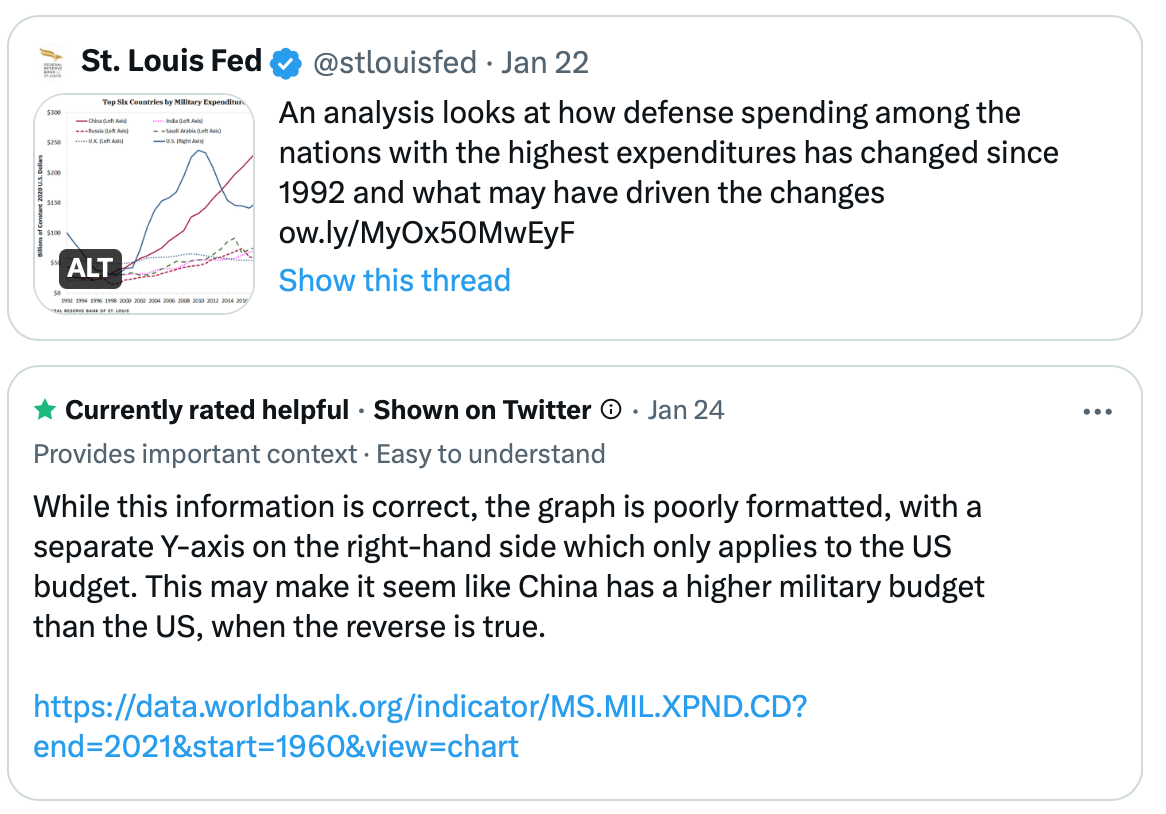The image size is (1166, 814).
Task: Click Provides important context tag
Action: pos(195,454)
